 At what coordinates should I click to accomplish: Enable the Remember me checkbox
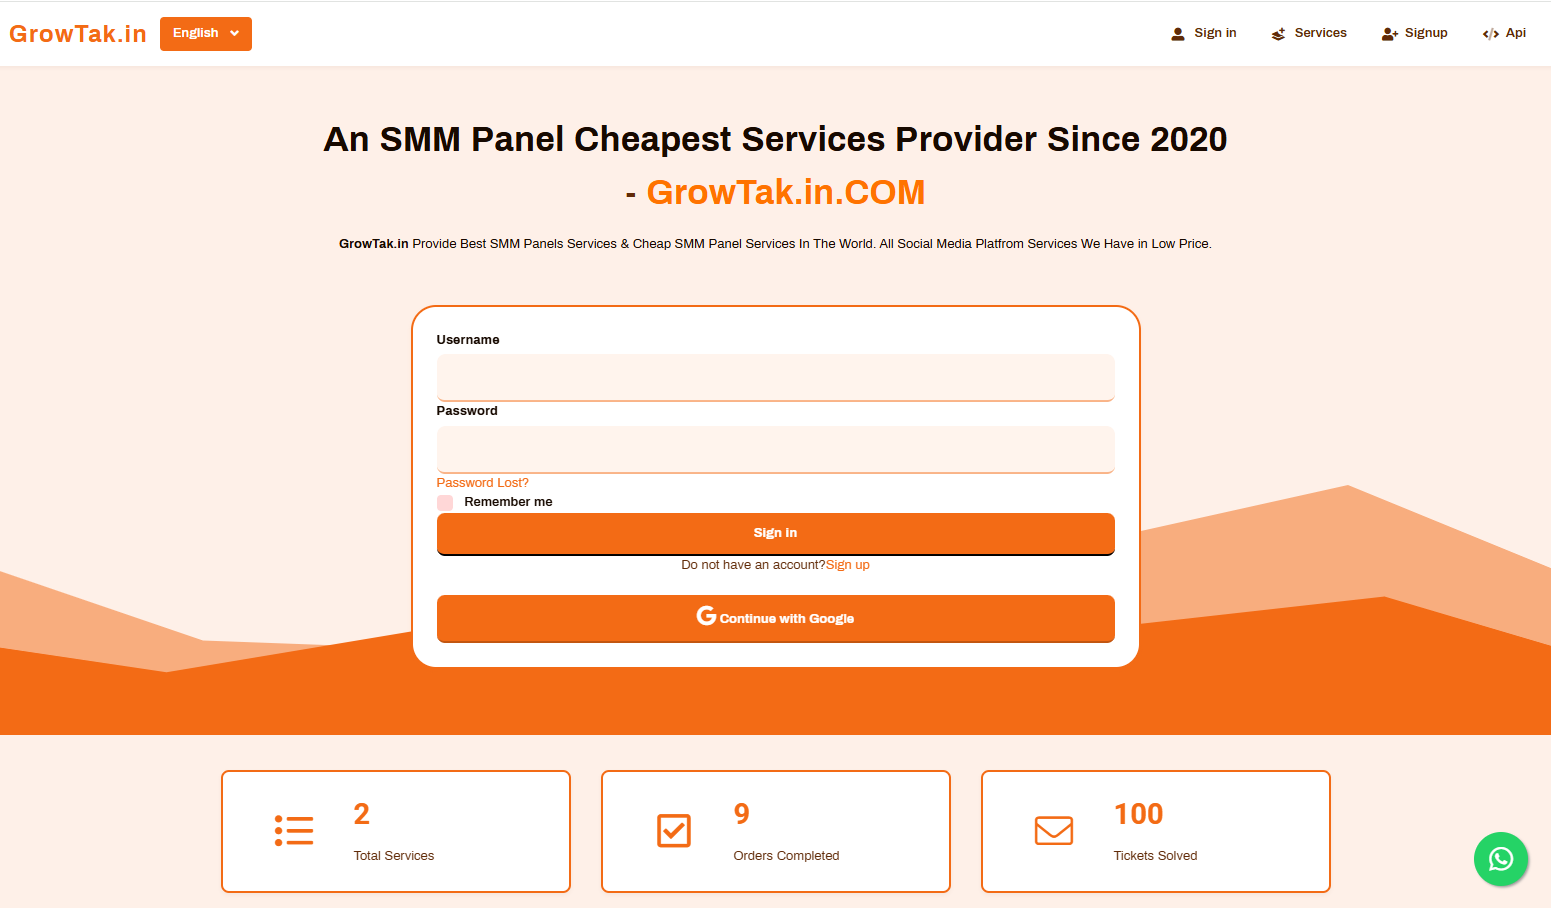[x=445, y=502]
